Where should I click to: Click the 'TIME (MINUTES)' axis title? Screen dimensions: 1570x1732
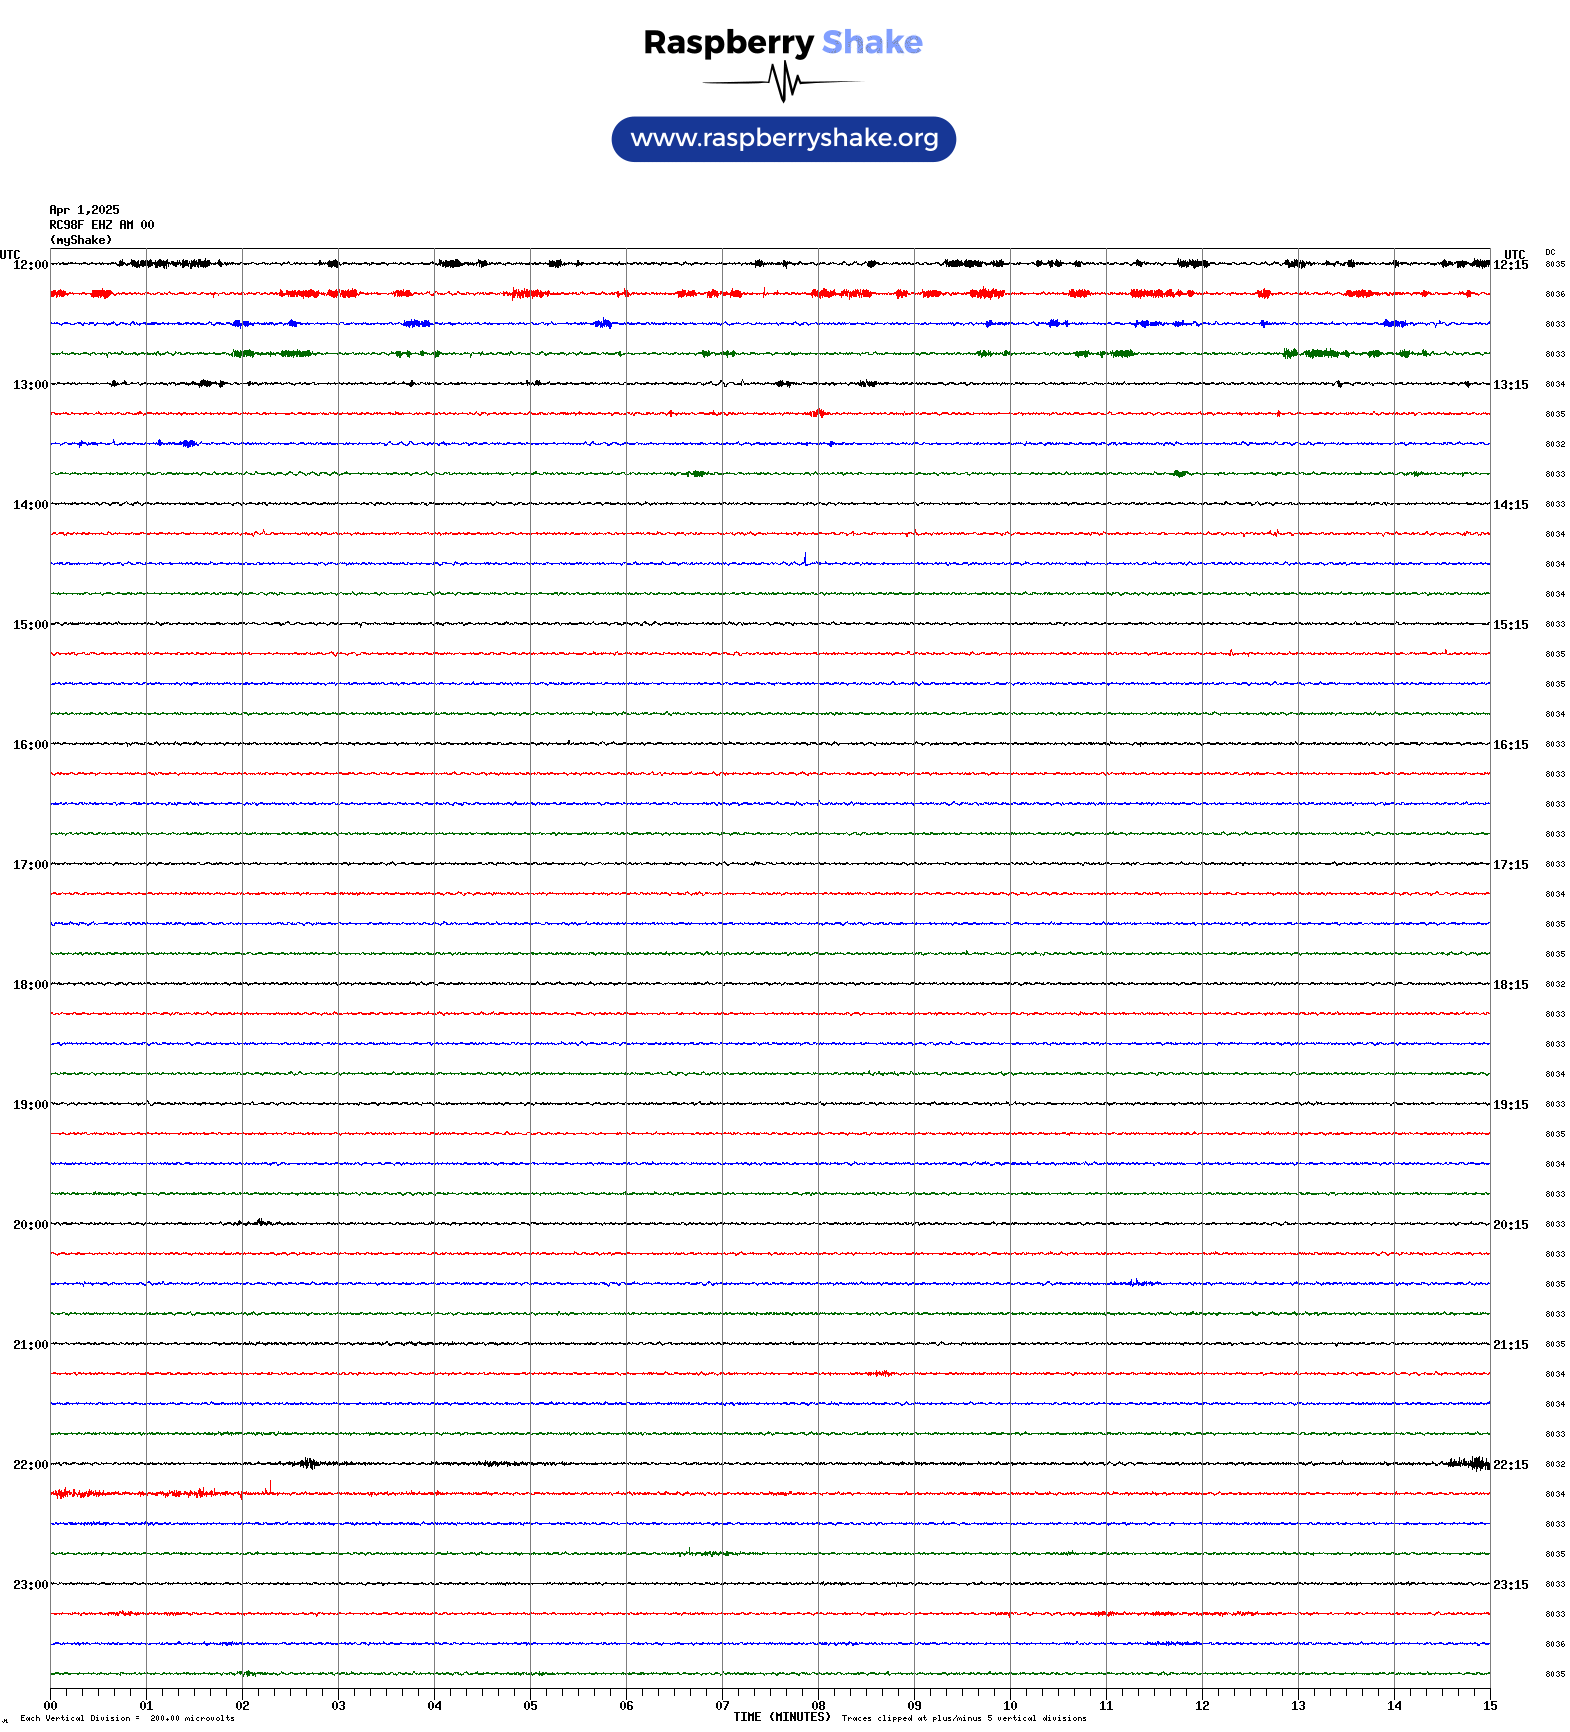pos(782,1717)
